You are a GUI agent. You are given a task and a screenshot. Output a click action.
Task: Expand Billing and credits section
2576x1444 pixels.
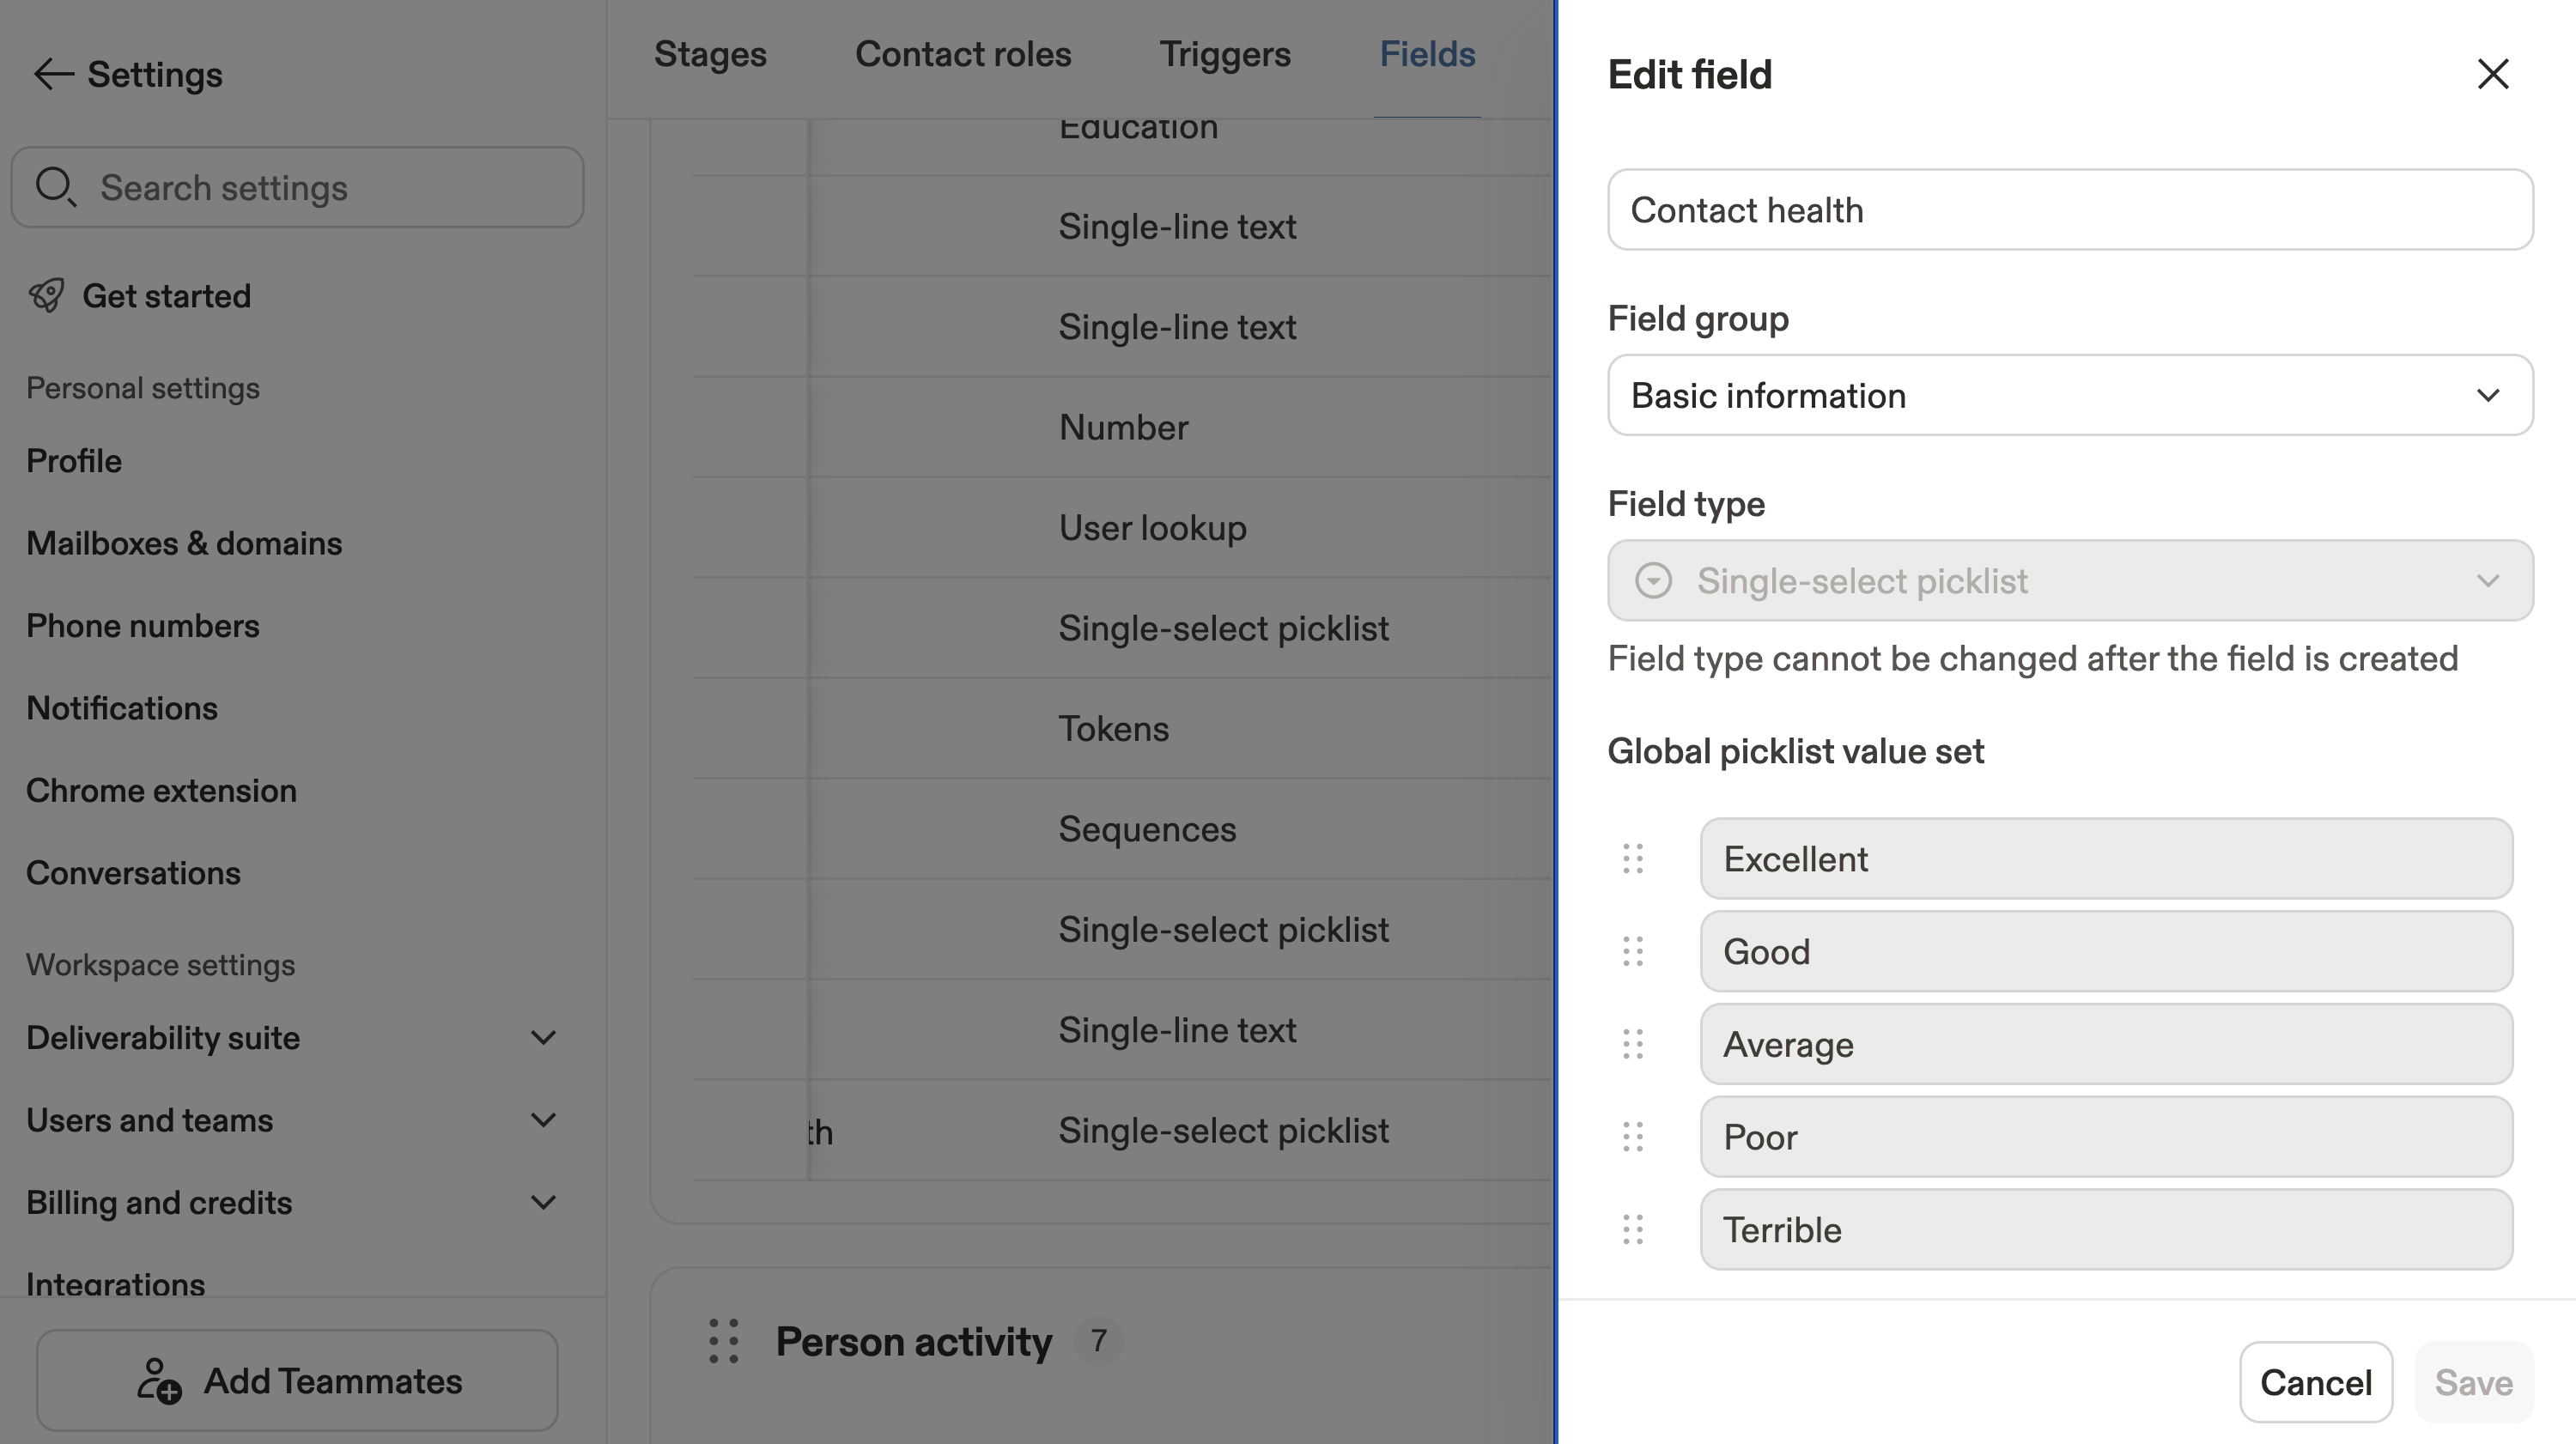tap(543, 1202)
